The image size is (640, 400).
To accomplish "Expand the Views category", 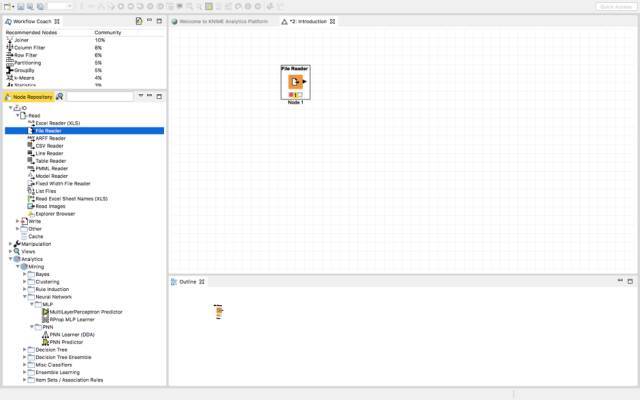I will coord(11,251).
